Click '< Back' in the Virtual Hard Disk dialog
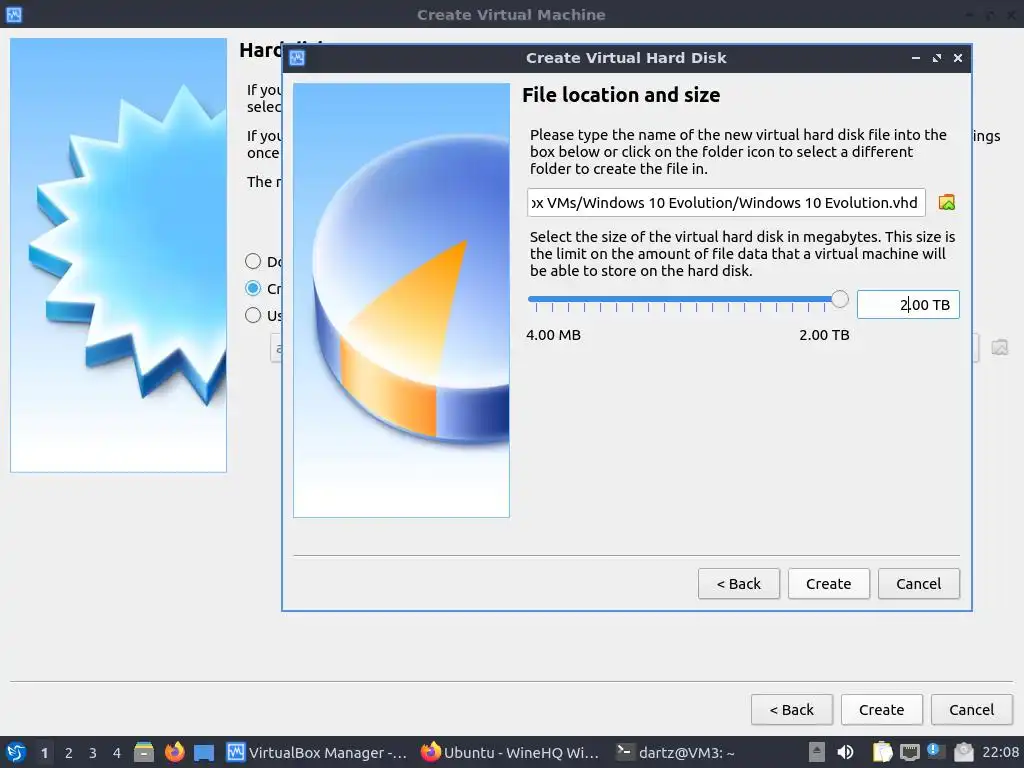 click(x=739, y=584)
